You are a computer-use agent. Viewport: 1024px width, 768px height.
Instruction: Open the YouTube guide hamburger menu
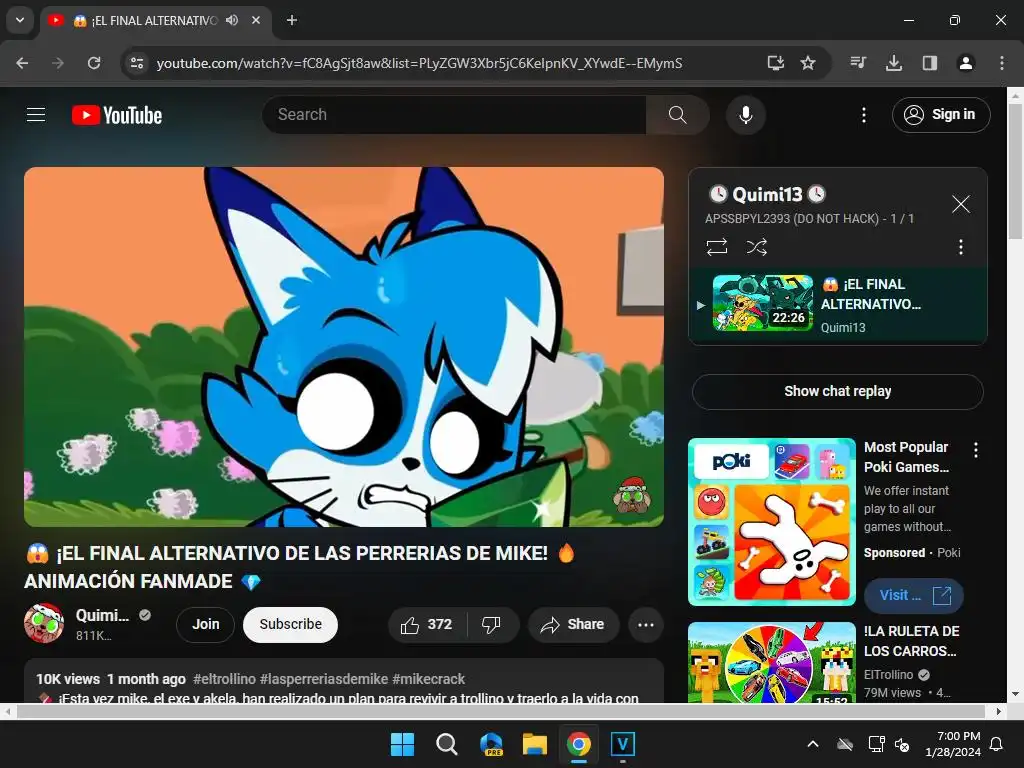click(x=36, y=115)
